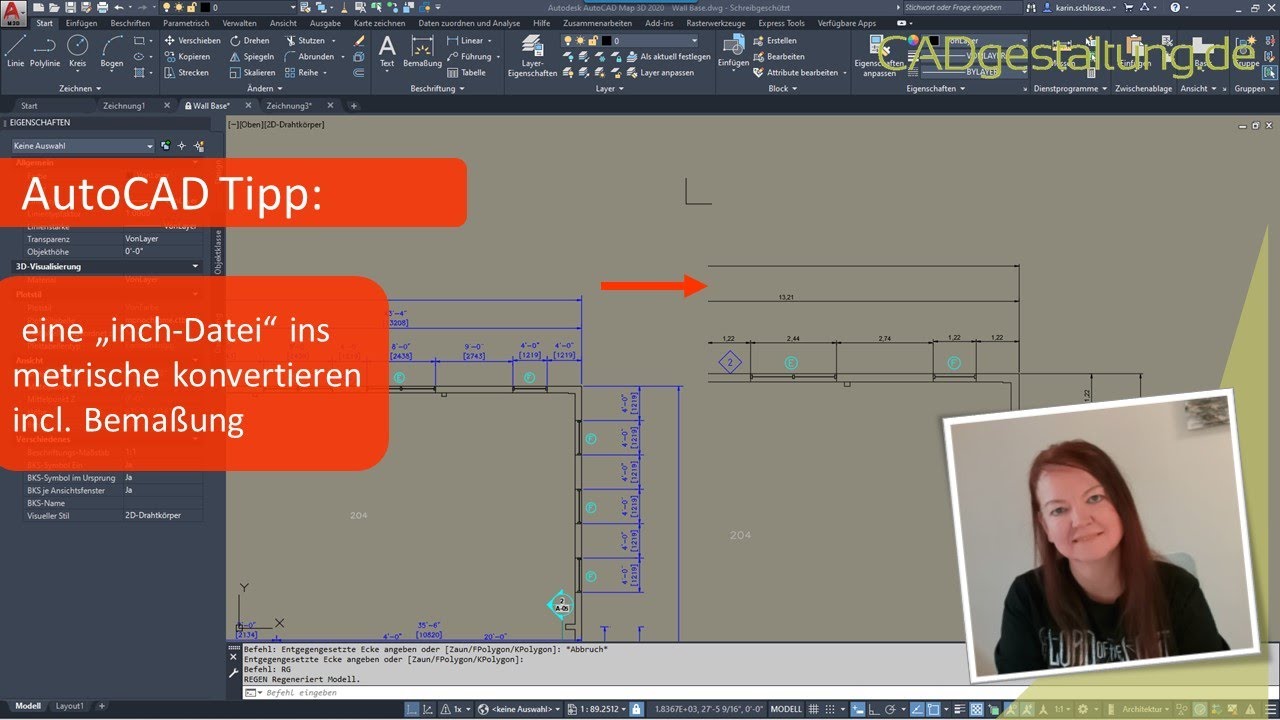Click the Drehen rotate tool
Viewport: 1280px width, 720px height.
coord(250,41)
